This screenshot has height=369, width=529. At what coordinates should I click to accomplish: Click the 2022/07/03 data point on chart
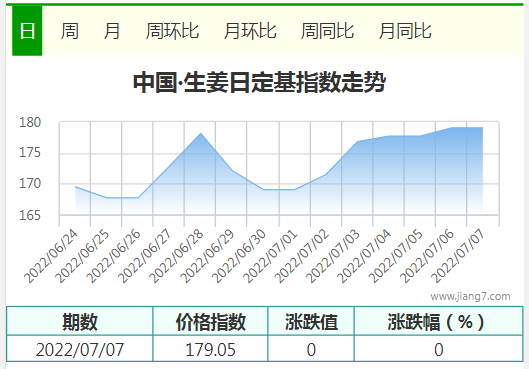(x=357, y=141)
